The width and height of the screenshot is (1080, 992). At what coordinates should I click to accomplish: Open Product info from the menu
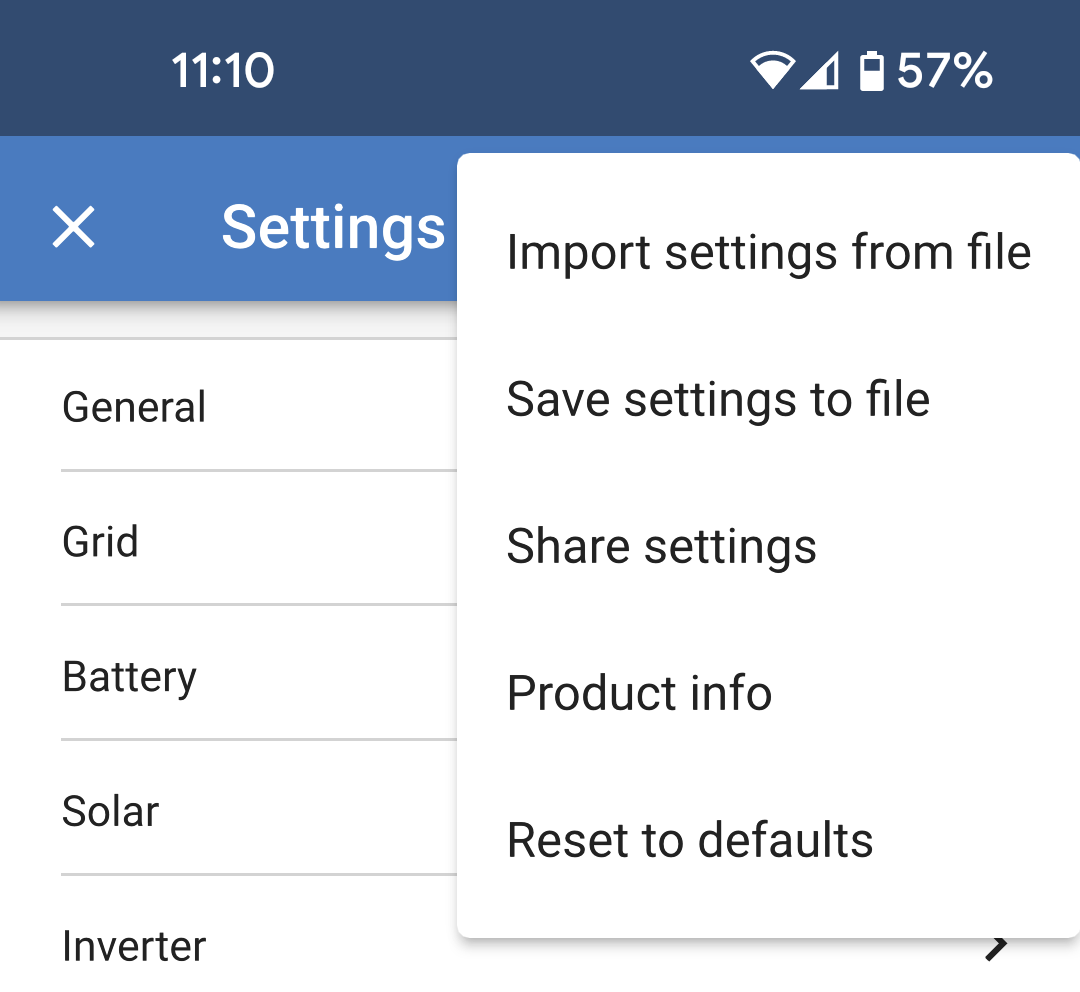[639, 693]
